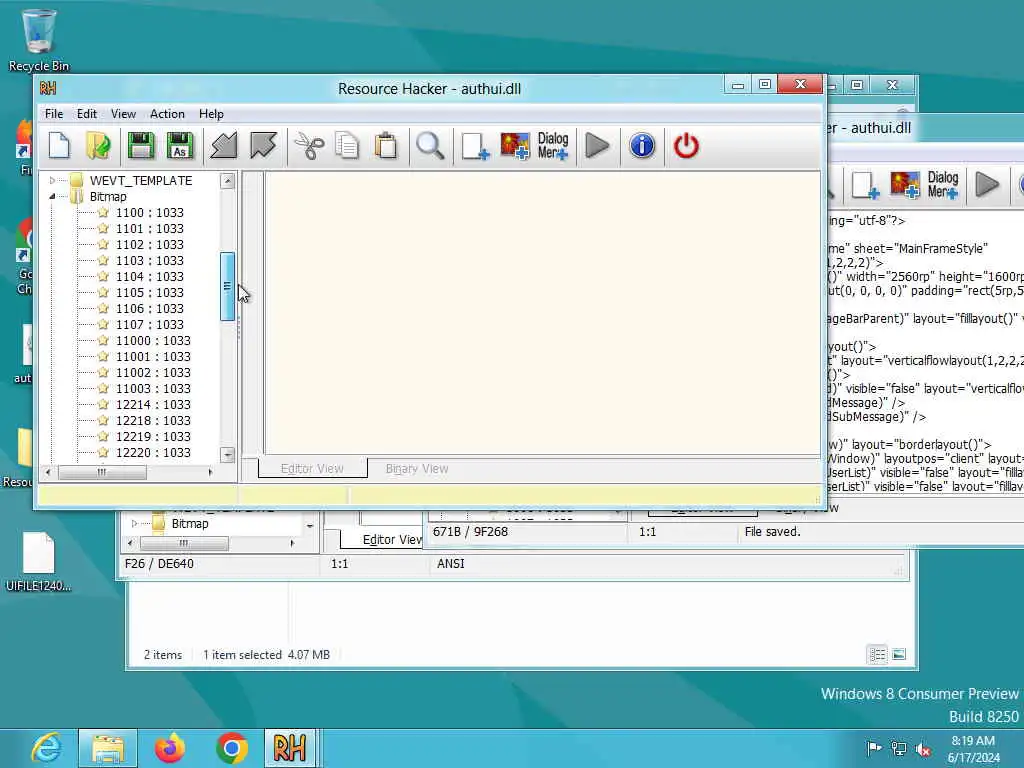The height and width of the screenshot is (768, 1024).
Task: Click the Save As floppy icon
Action: point(180,146)
